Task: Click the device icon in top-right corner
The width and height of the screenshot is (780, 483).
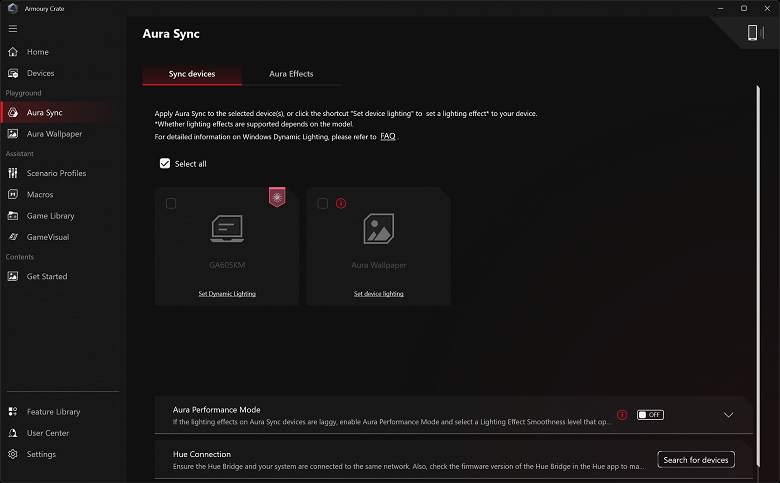Action: pos(754,33)
